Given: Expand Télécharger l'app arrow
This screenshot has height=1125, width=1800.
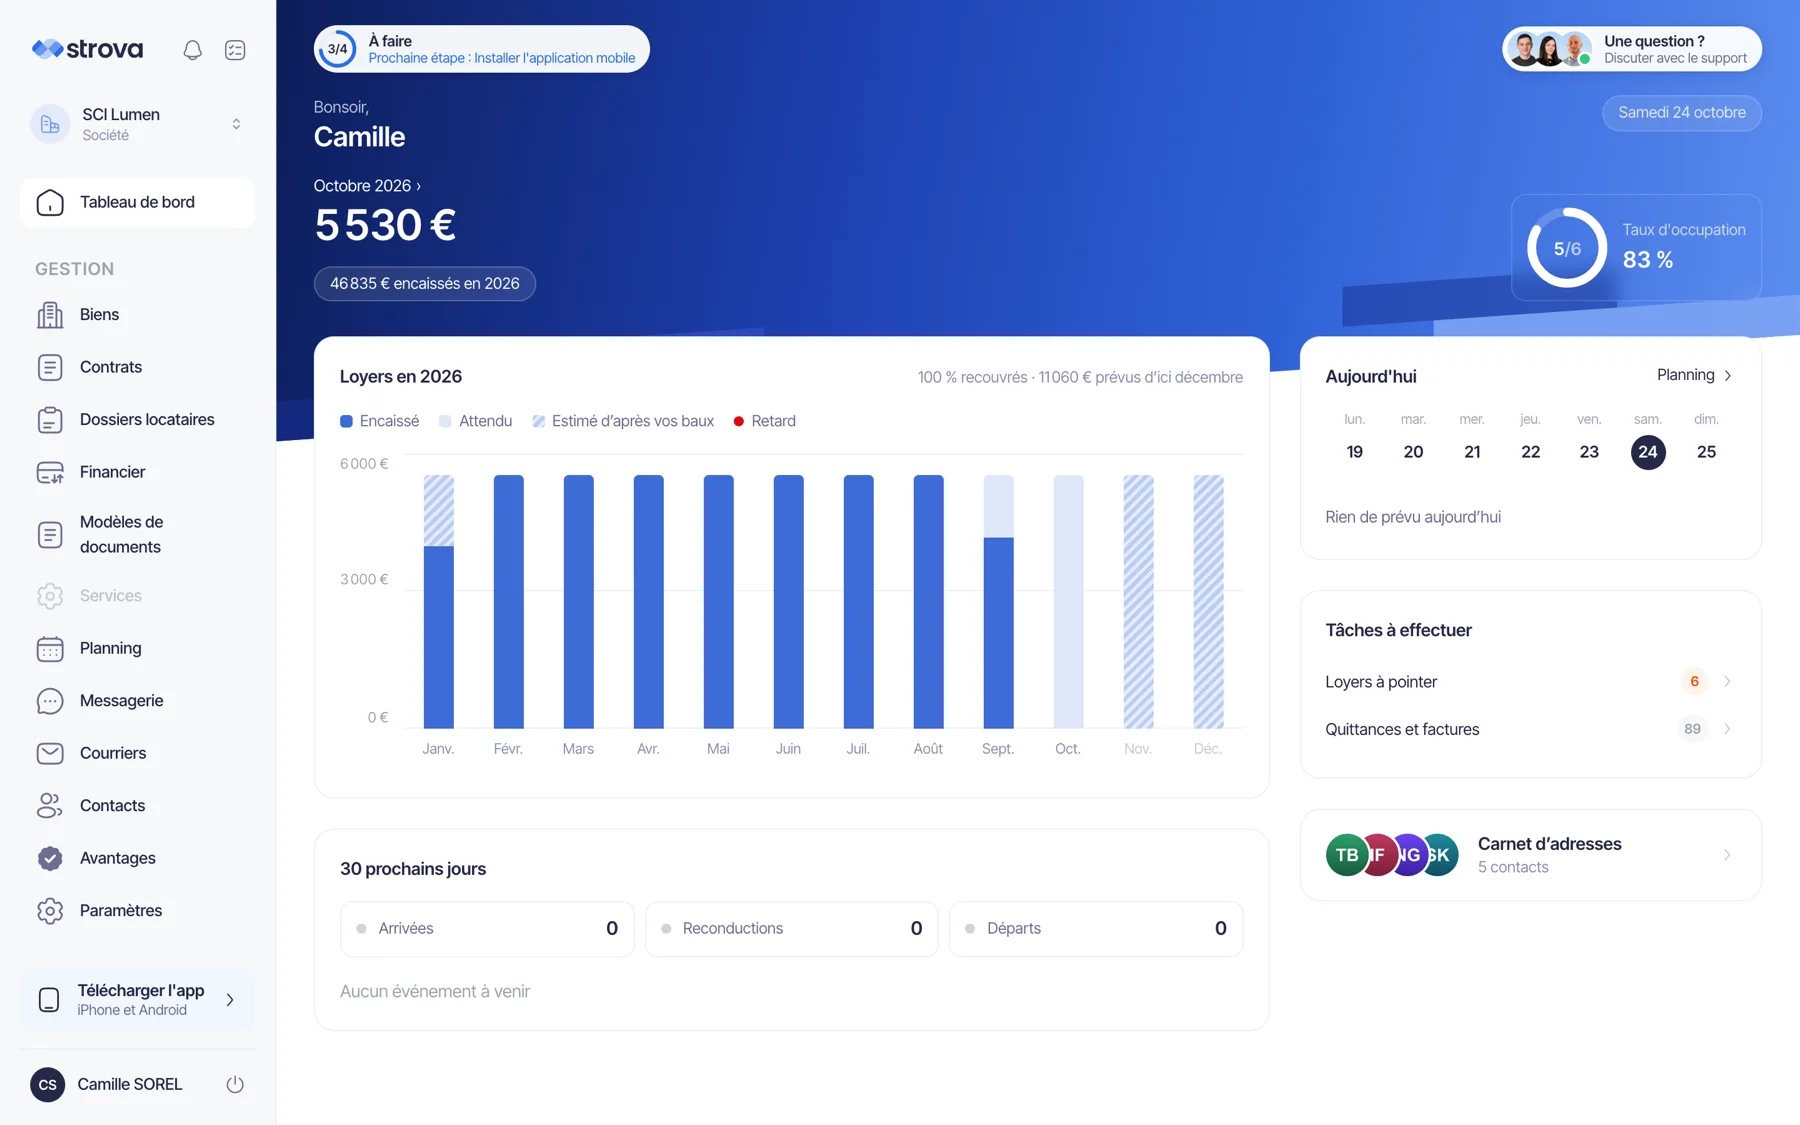Looking at the screenshot, I should pyautogui.click(x=230, y=1000).
